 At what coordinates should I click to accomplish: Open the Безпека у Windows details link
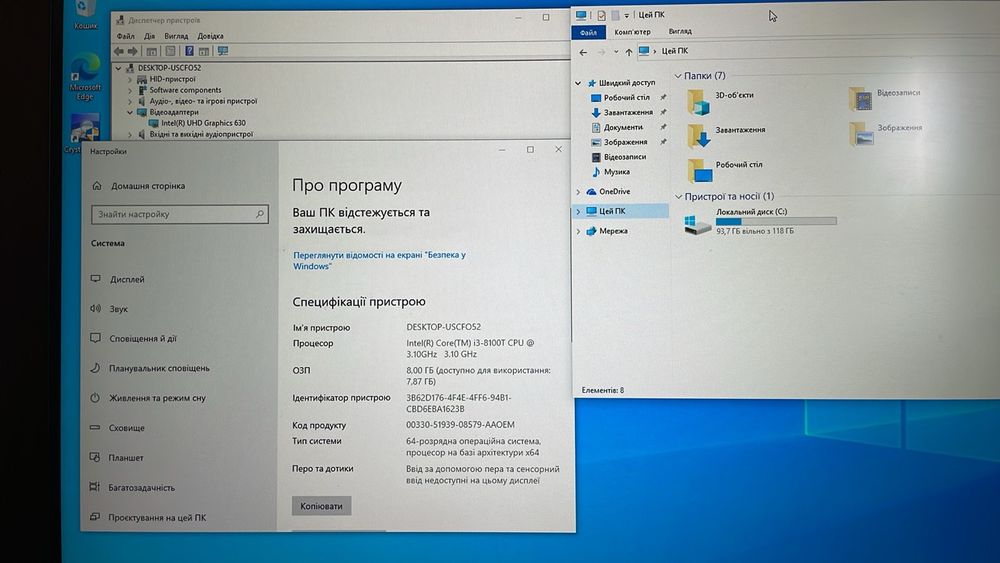click(x=379, y=261)
